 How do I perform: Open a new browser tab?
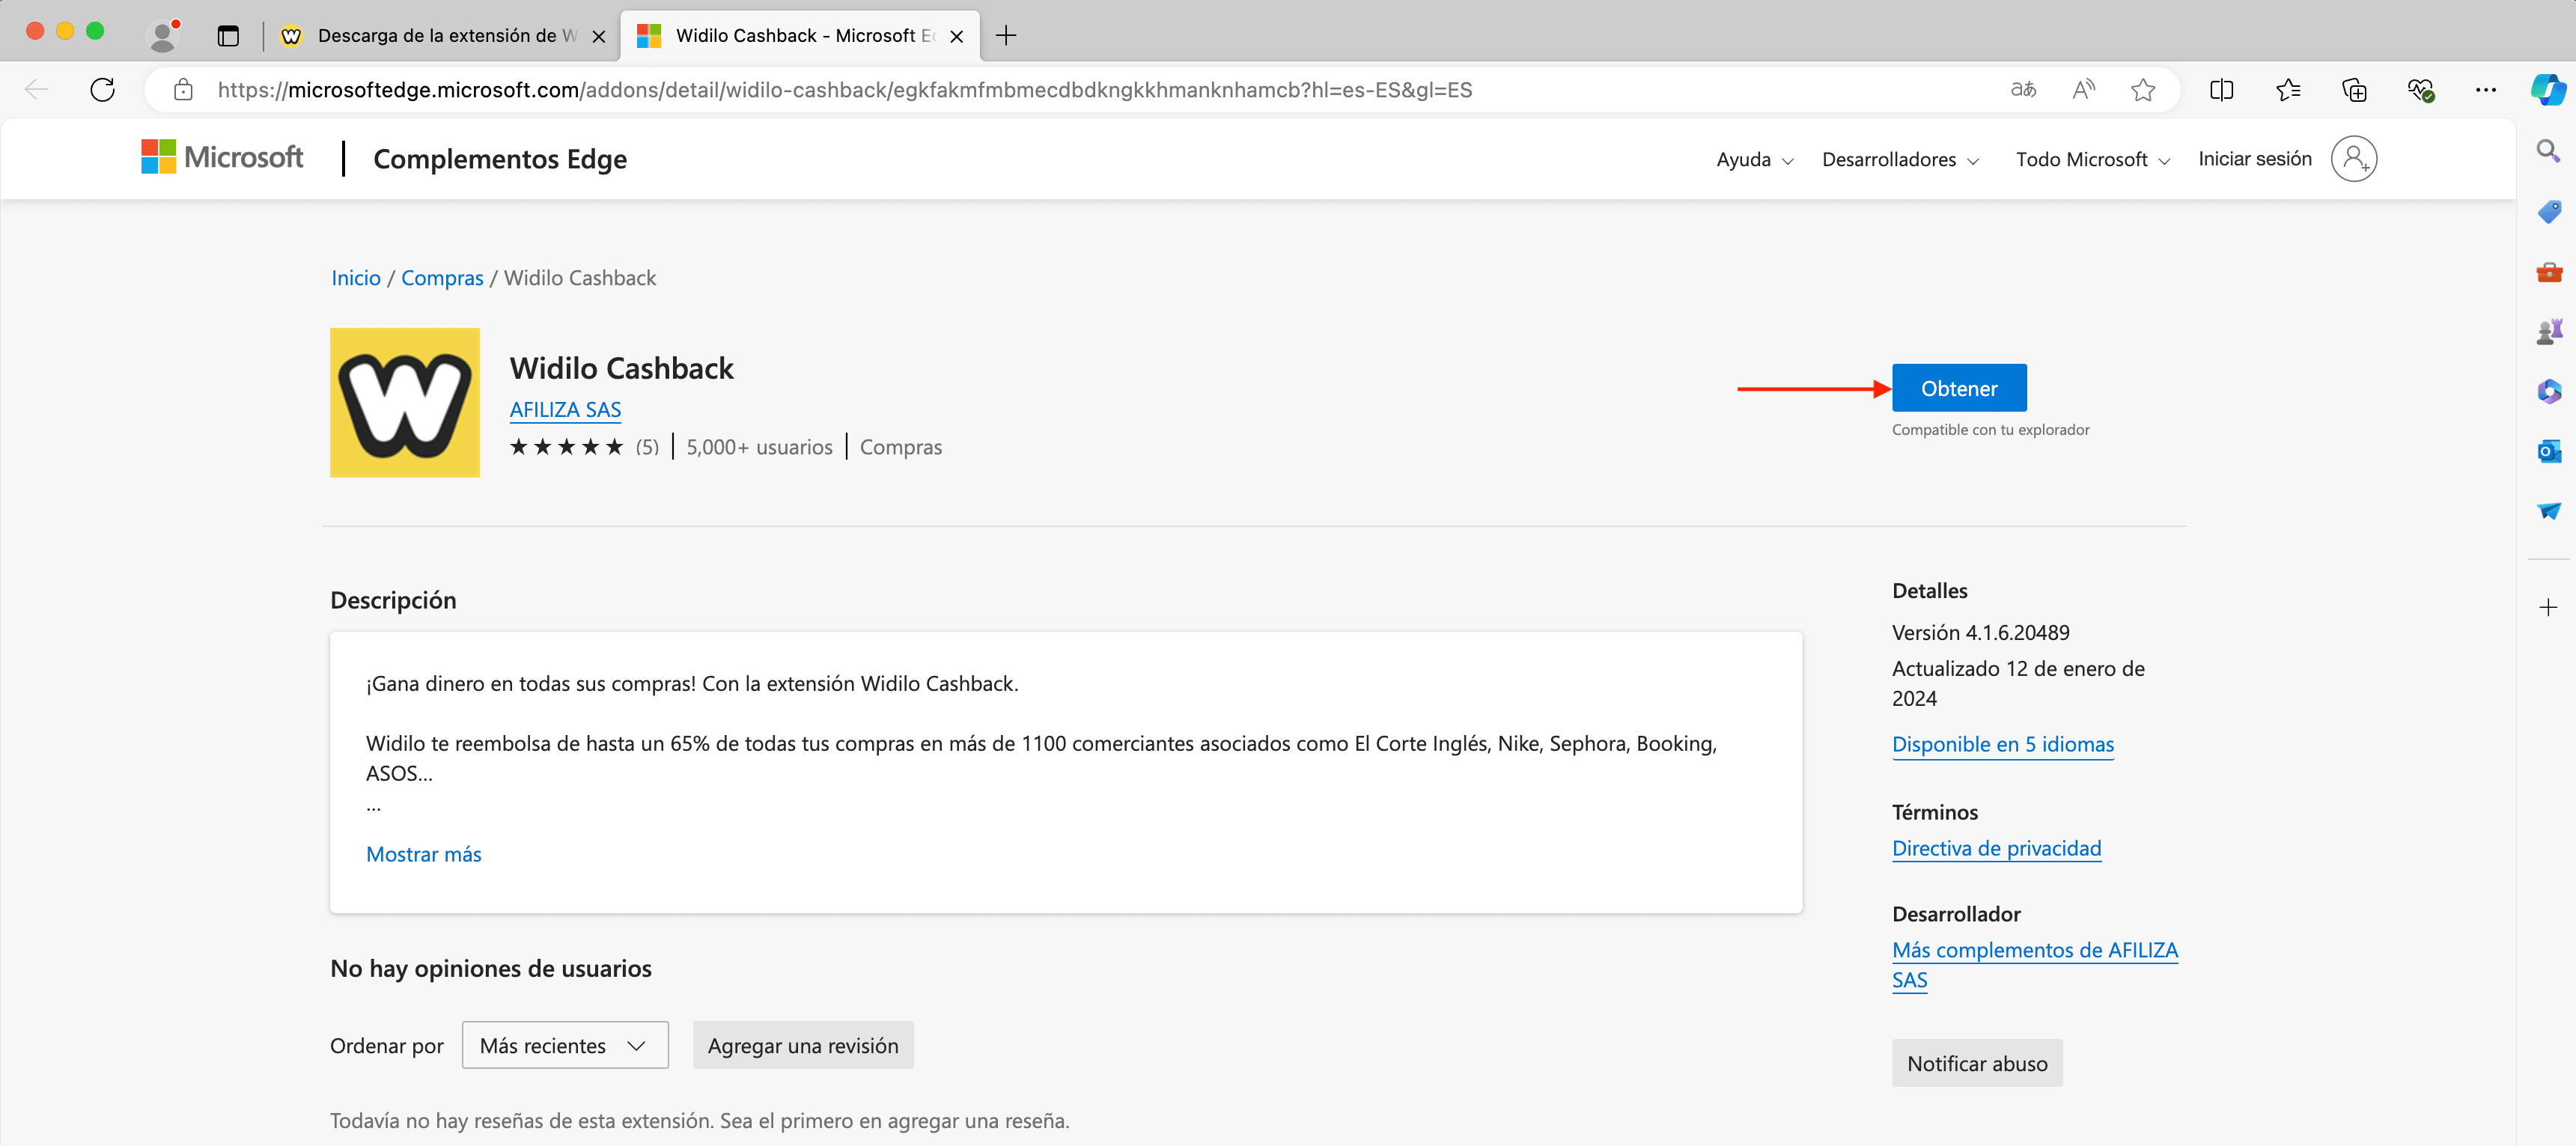(1006, 36)
